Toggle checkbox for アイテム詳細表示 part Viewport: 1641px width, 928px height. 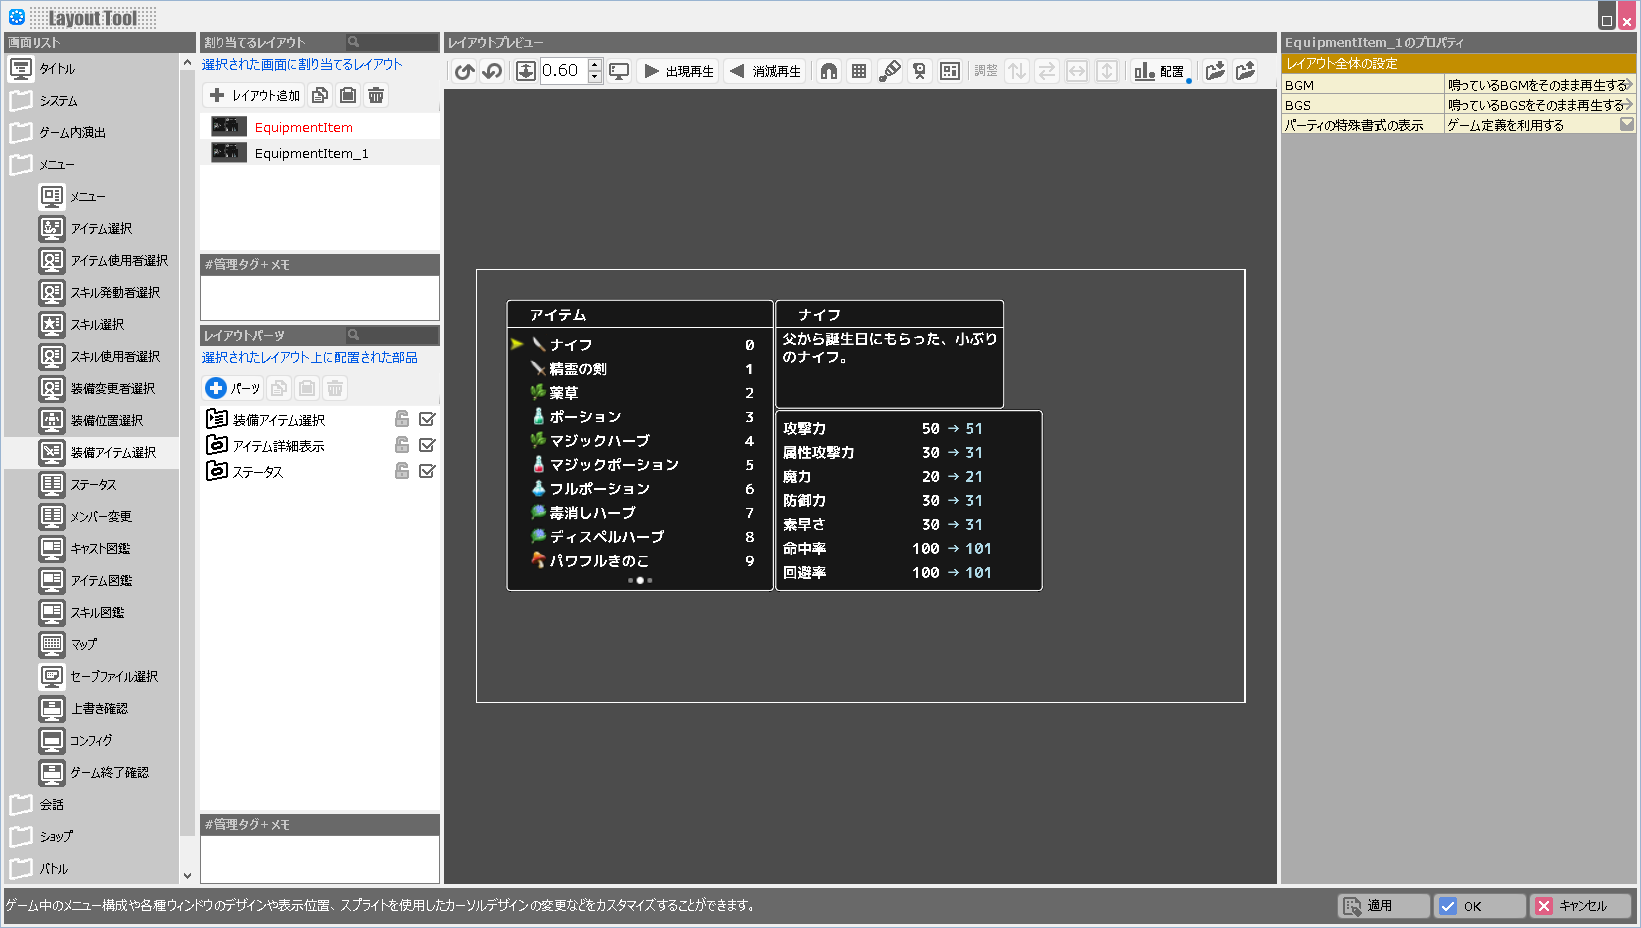[427, 446]
